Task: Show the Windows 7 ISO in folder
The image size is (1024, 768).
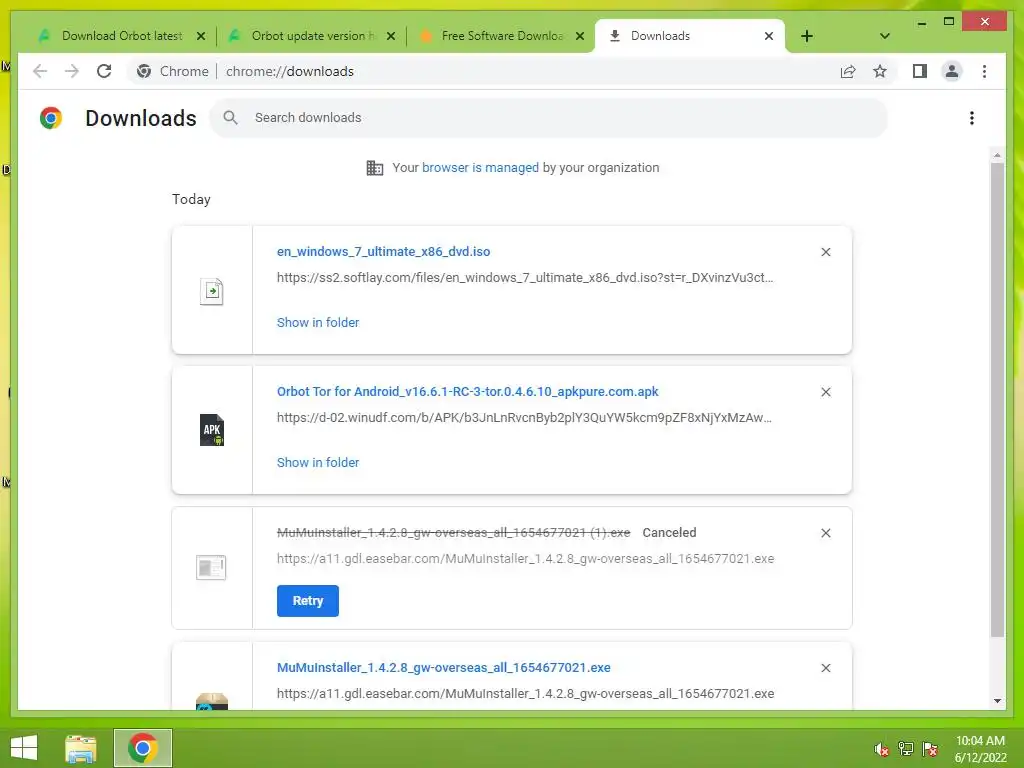Action: click(317, 323)
